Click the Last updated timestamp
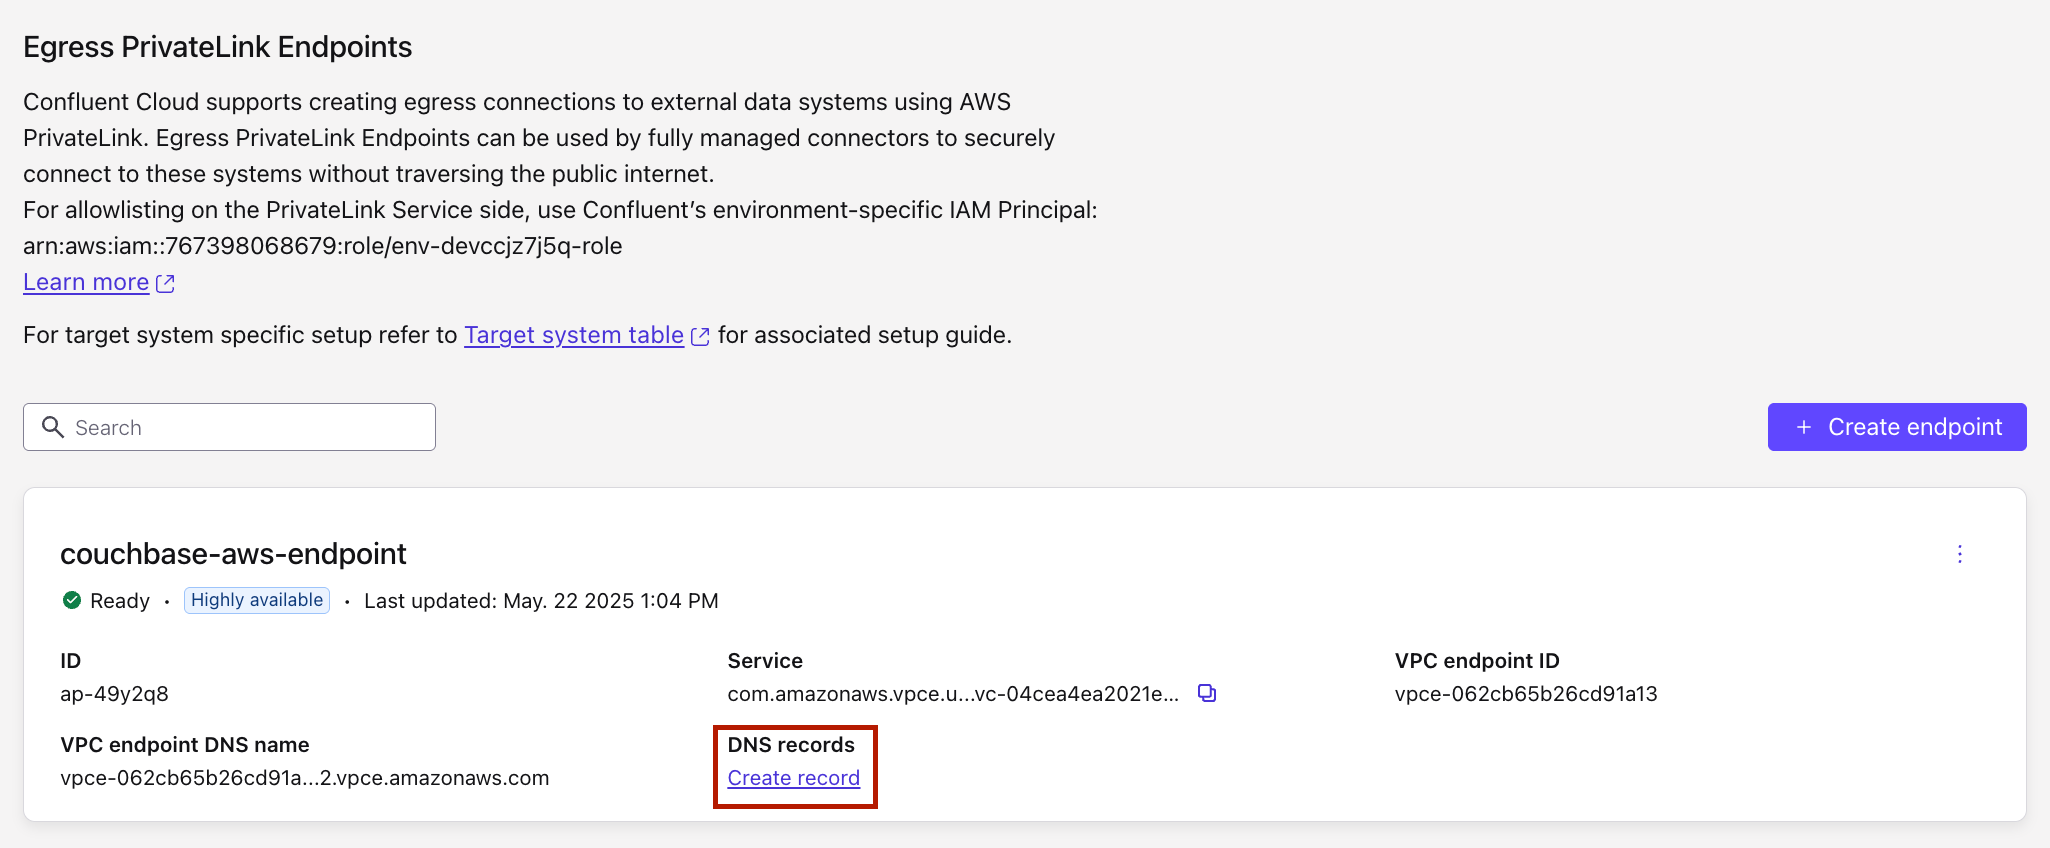The image size is (2050, 848). (x=541, y=601)
